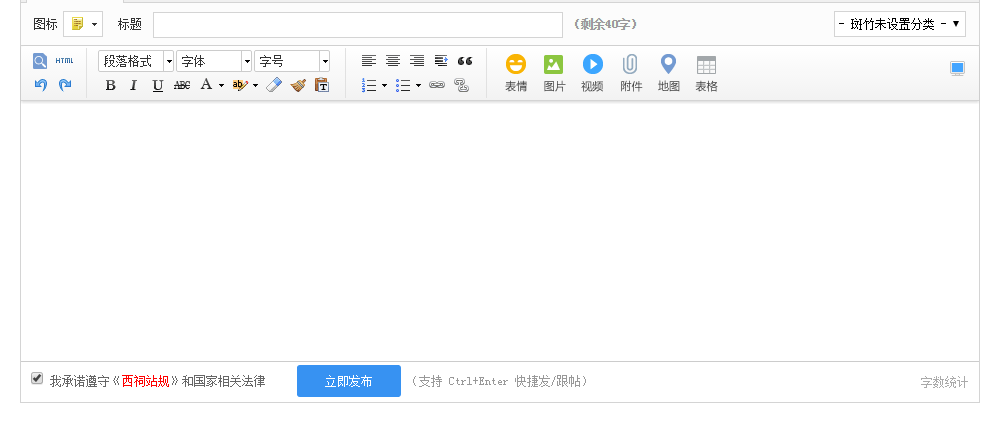Click the 立即发布 publish button
Image resolution: width=991 pixels, height=431 pixels.
(348, 381)
